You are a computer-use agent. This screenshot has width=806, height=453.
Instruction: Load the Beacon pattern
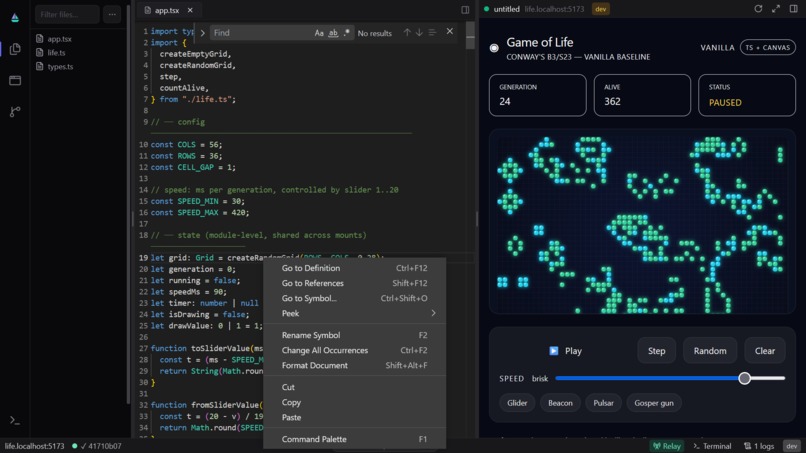(x=560, y=403)
